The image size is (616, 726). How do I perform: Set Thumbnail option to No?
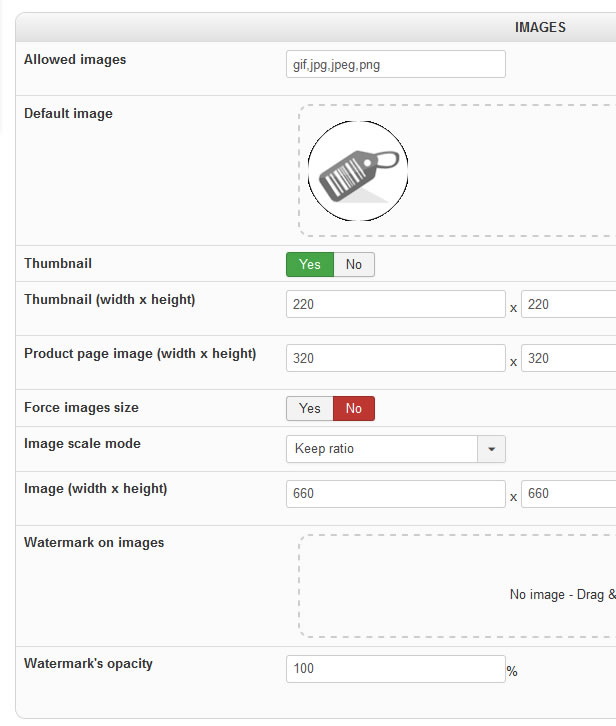tap(354, 264)
